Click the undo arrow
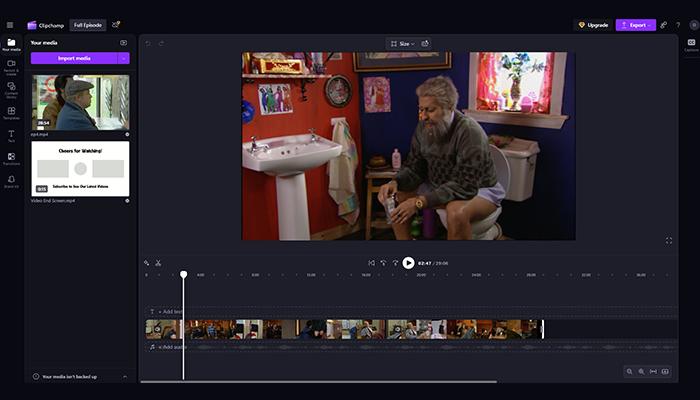The height and width of the screenshot is (400, 700). 148,43
